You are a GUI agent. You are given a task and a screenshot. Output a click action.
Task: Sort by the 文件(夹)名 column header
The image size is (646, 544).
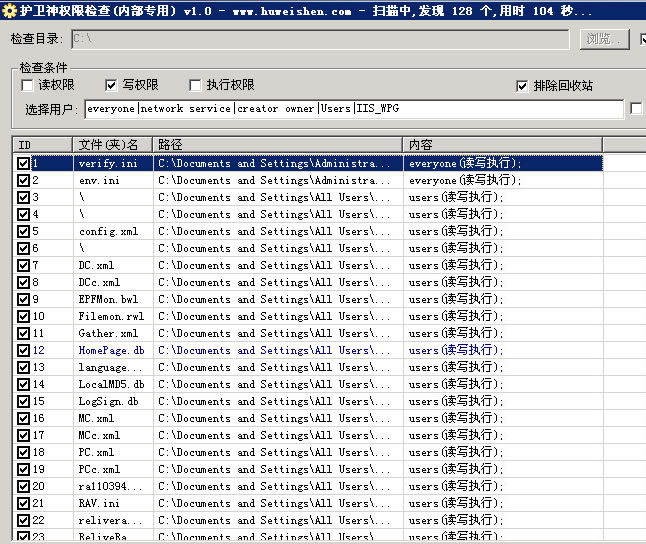[112, 145]
